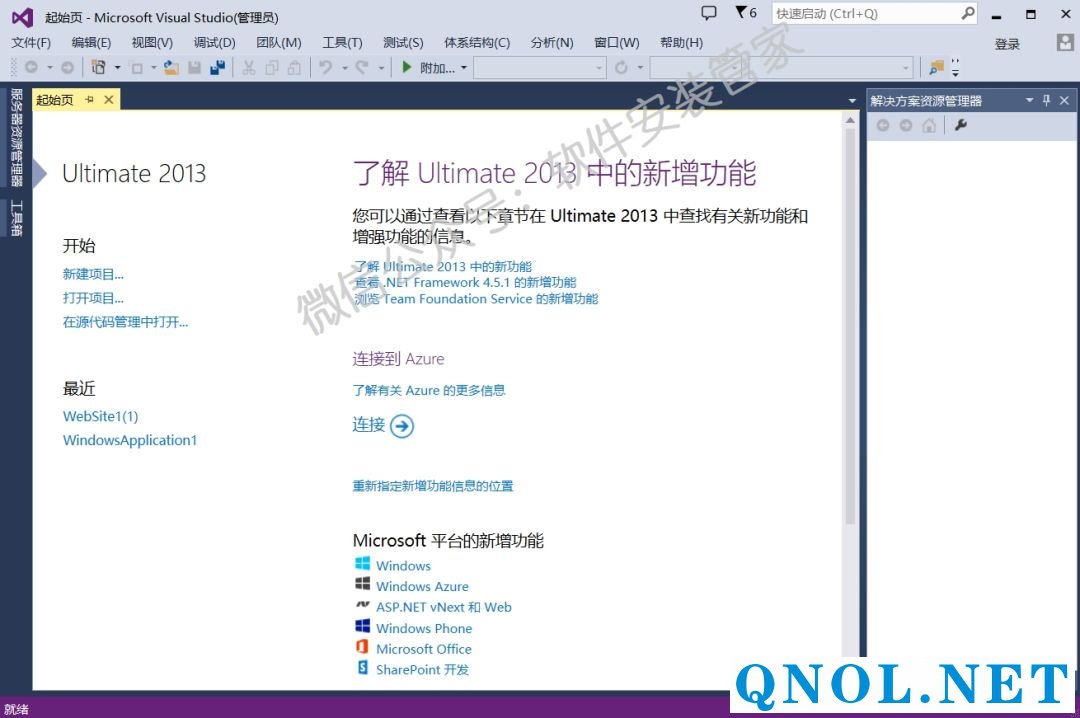This screenshot has height=718, width=1080.
Task: Expand the 附加 debug target dropdown arrow
Action: (x=463, y=69)
